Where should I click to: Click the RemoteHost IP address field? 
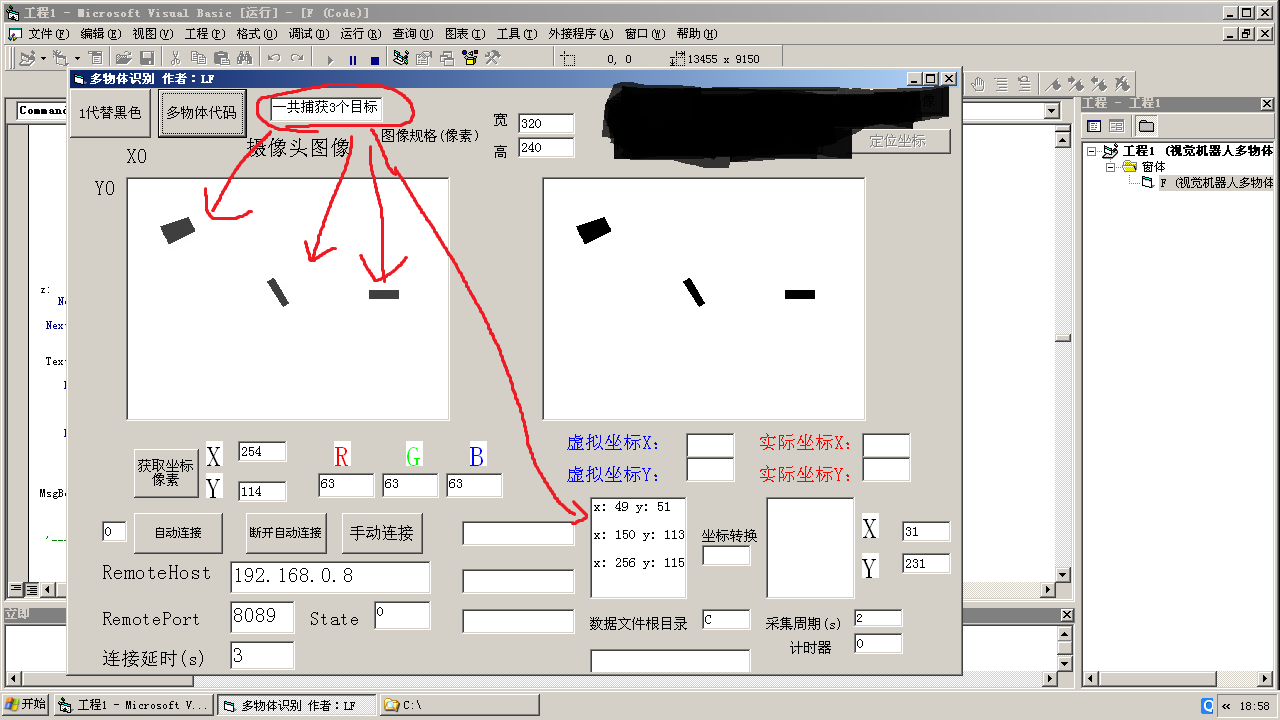330,577
